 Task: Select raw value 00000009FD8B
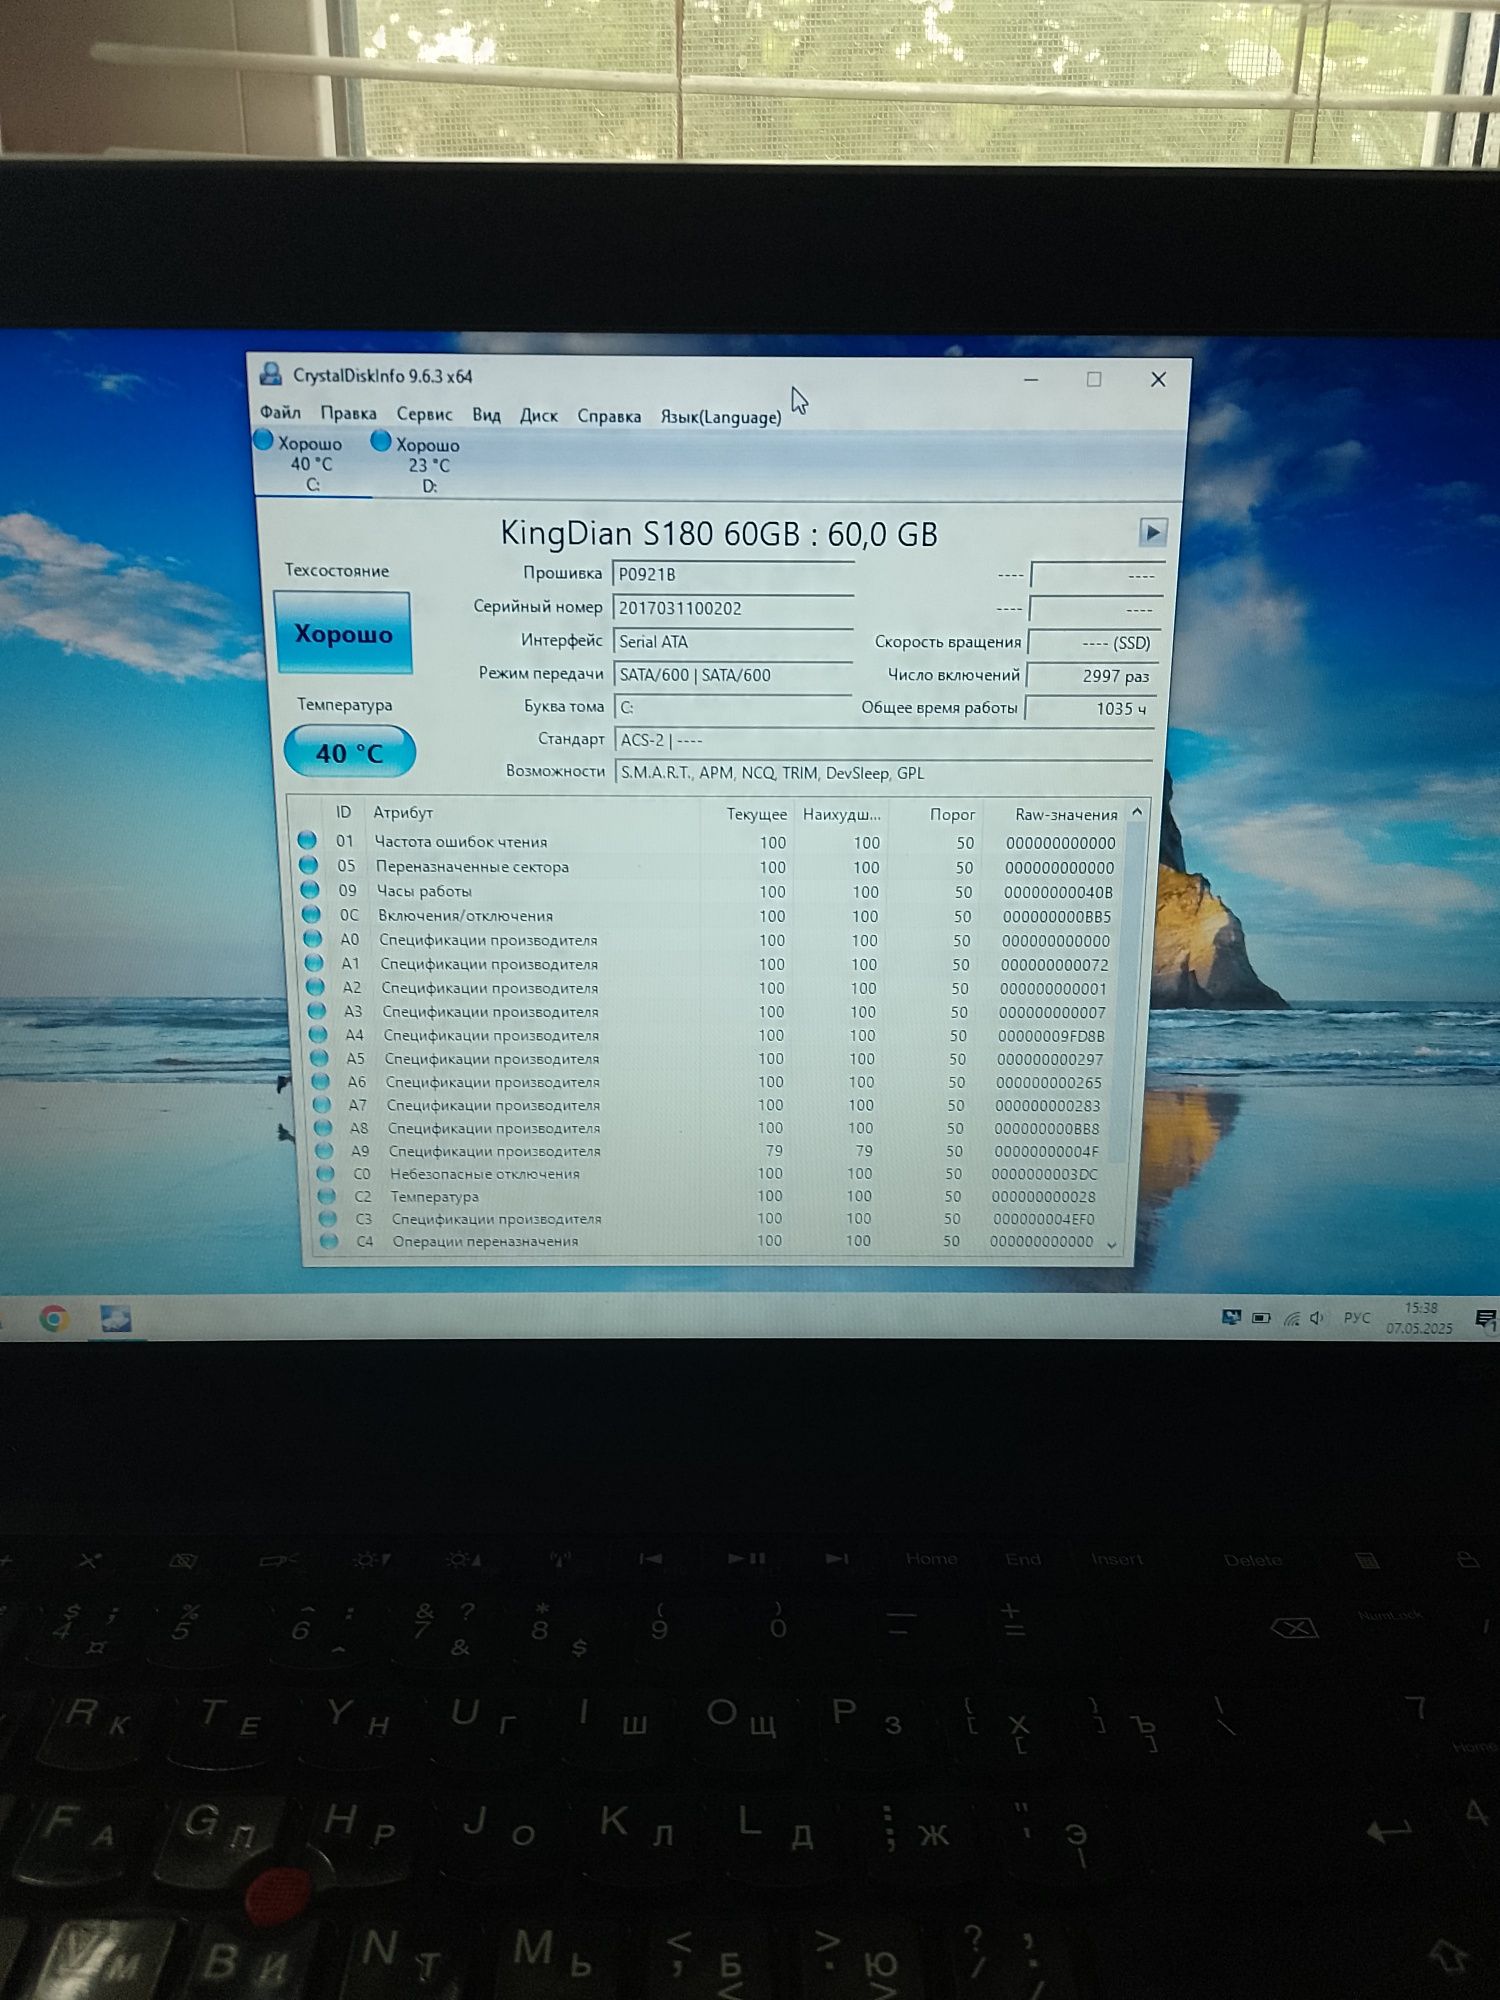pos(1051,1036)
